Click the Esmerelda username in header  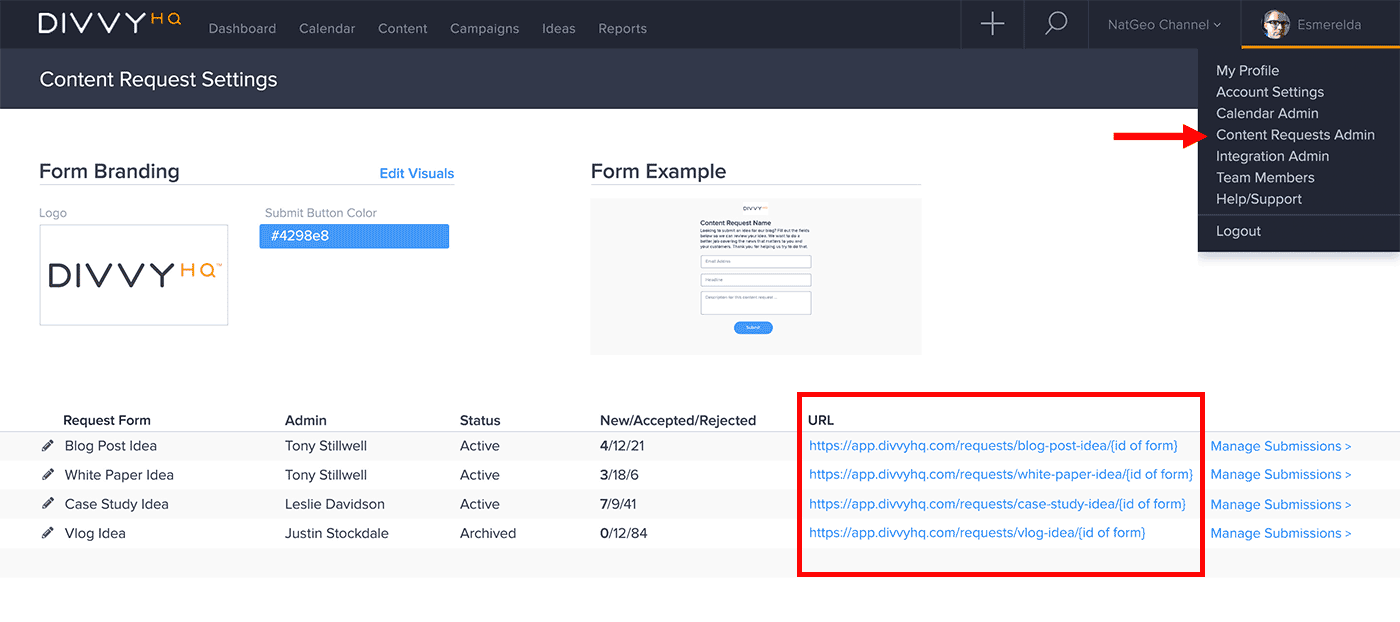[x=1329, y=25]
